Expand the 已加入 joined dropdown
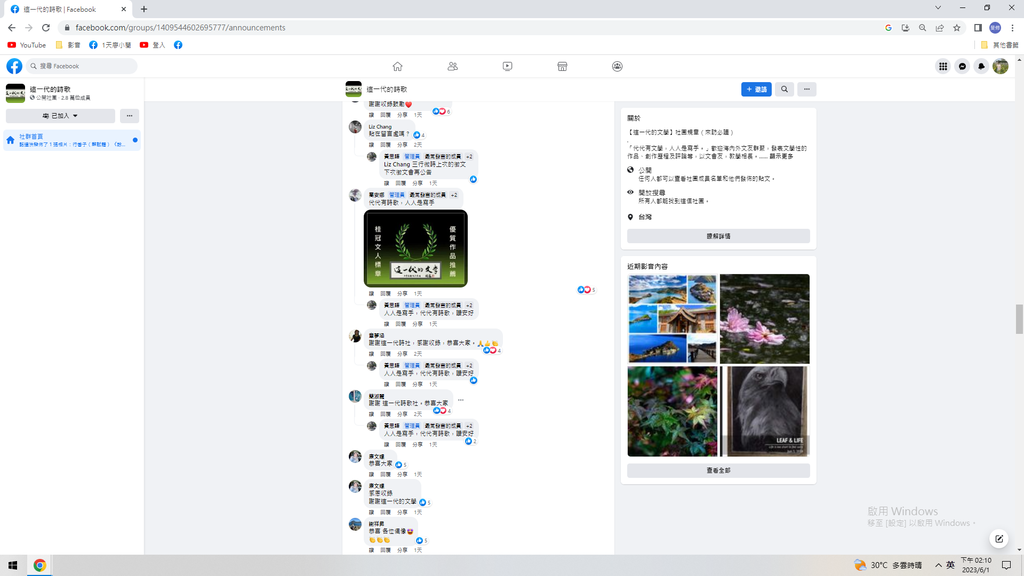The height and width of the screenshot is (576, 1024). coord(60,116)
